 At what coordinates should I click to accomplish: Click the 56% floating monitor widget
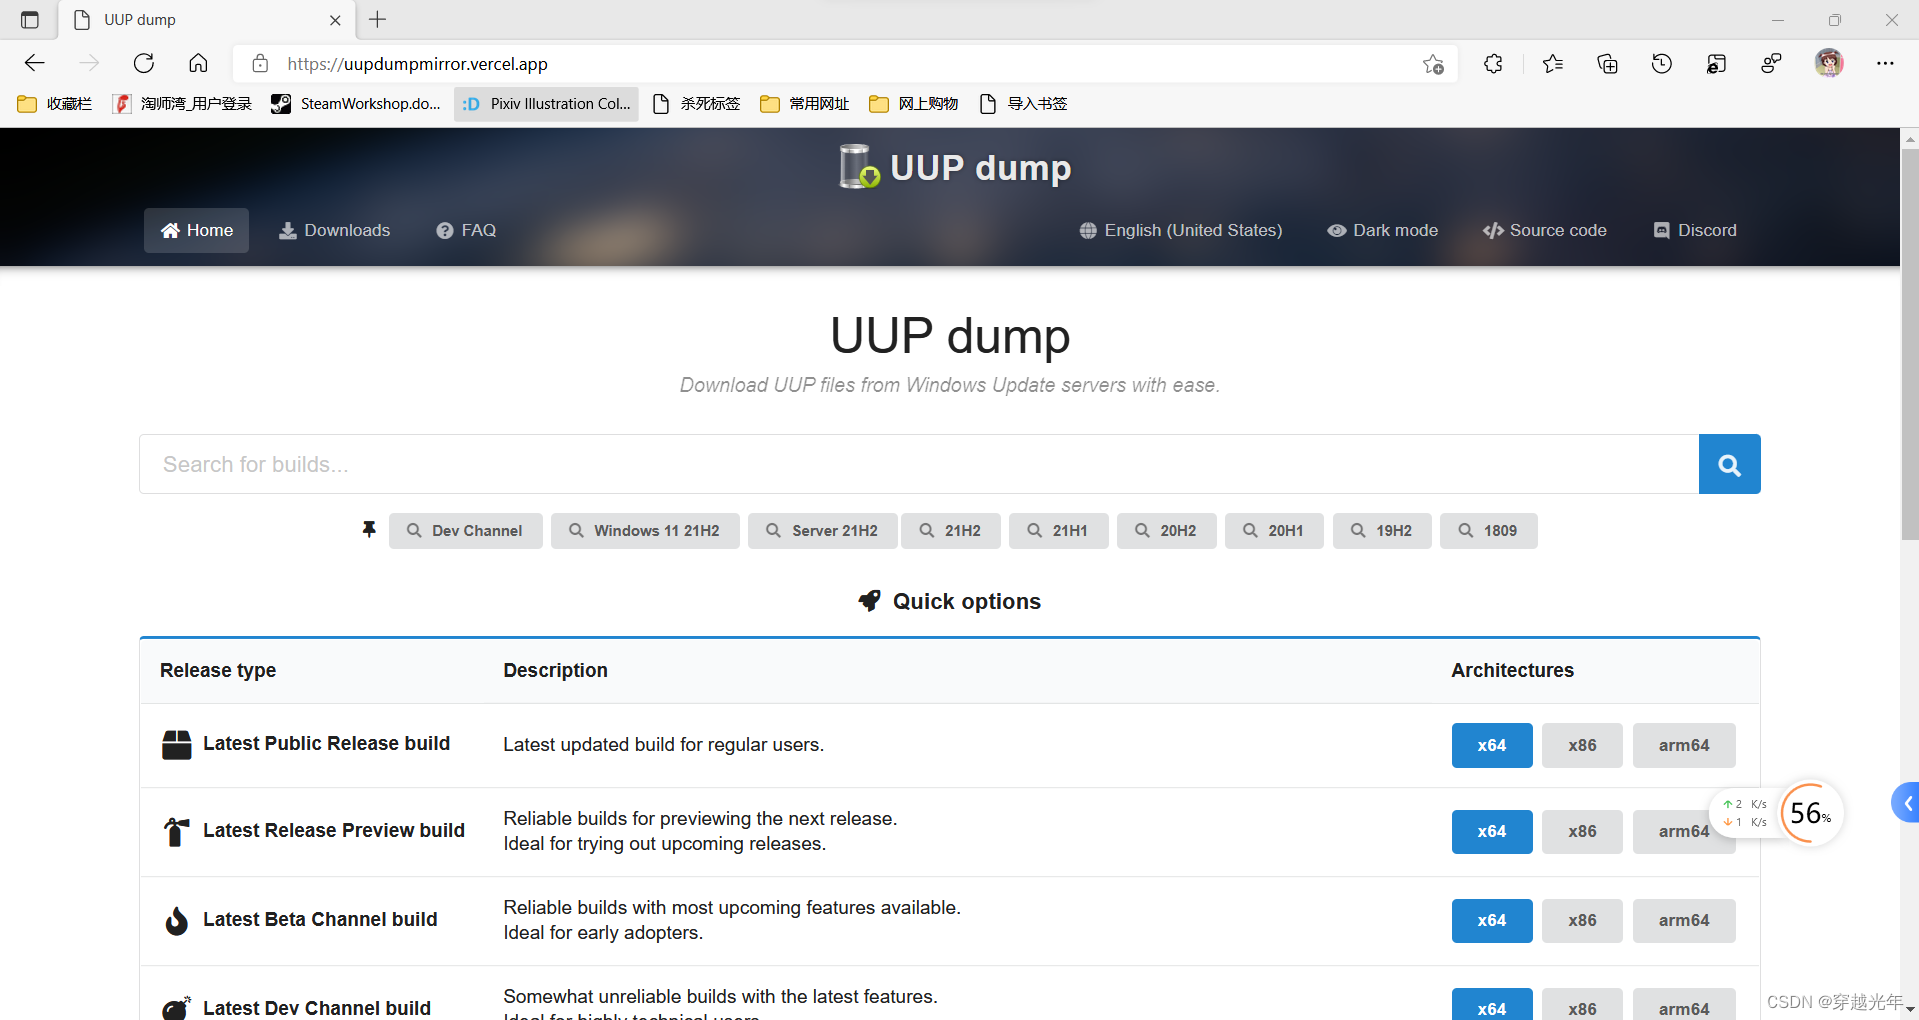pos(1811,812)
